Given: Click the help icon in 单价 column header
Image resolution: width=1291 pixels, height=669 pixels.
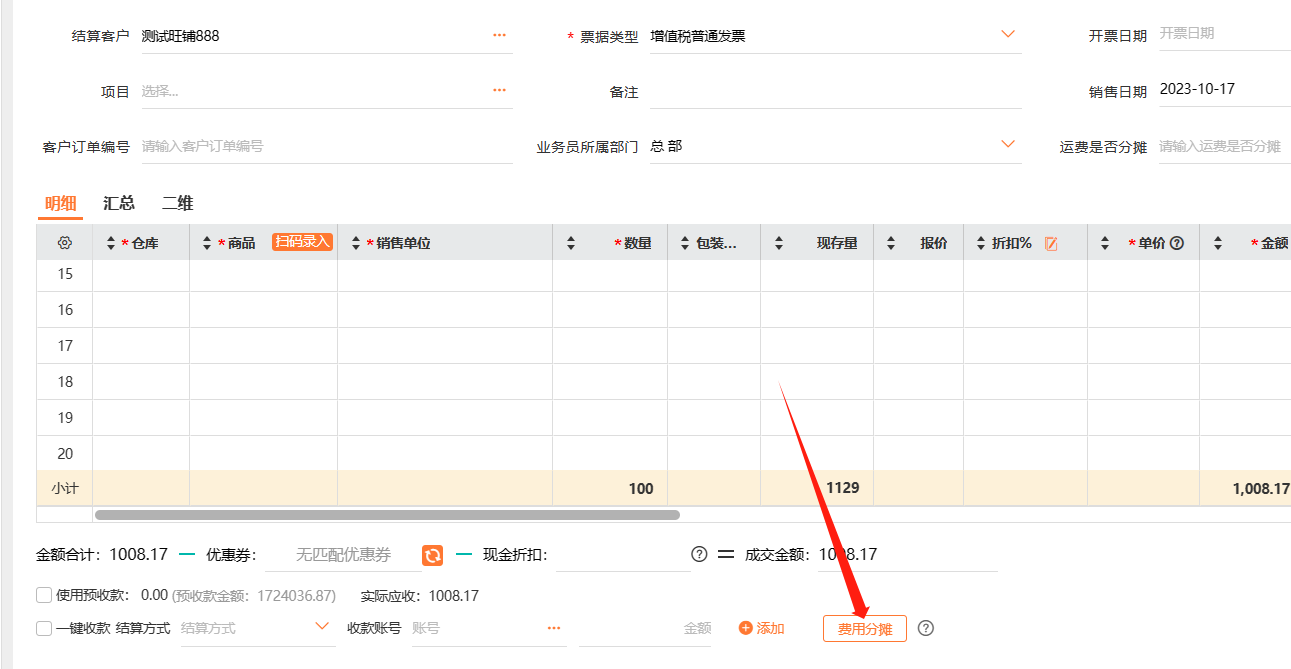Looking at the screenshot, I should point(1177,243).
